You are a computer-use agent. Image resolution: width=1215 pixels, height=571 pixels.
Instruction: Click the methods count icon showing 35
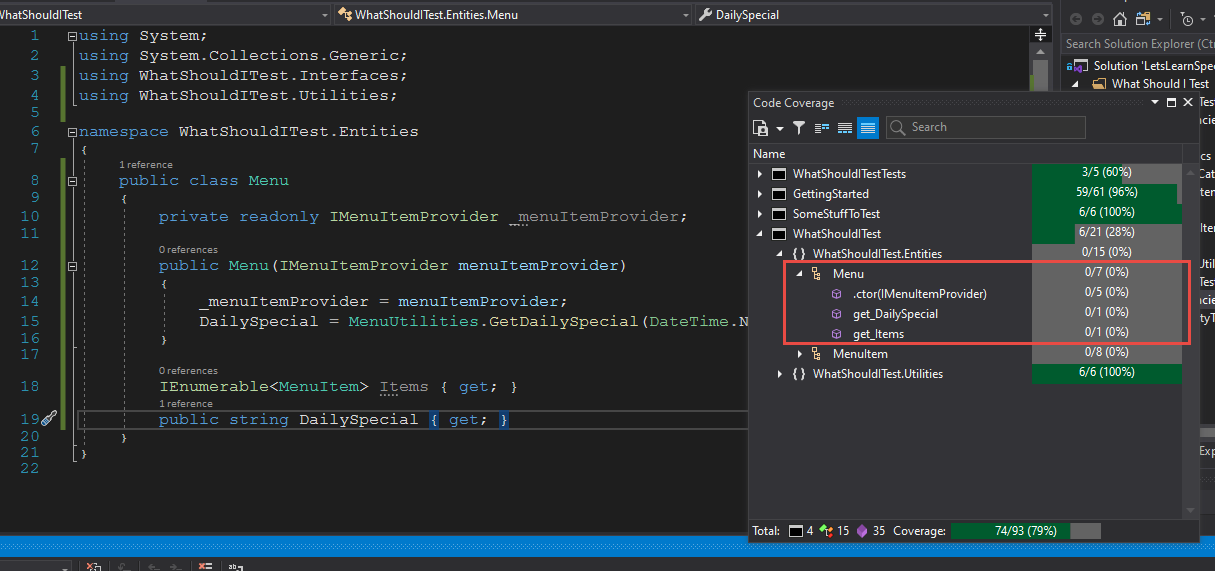(x=863, y=531)
